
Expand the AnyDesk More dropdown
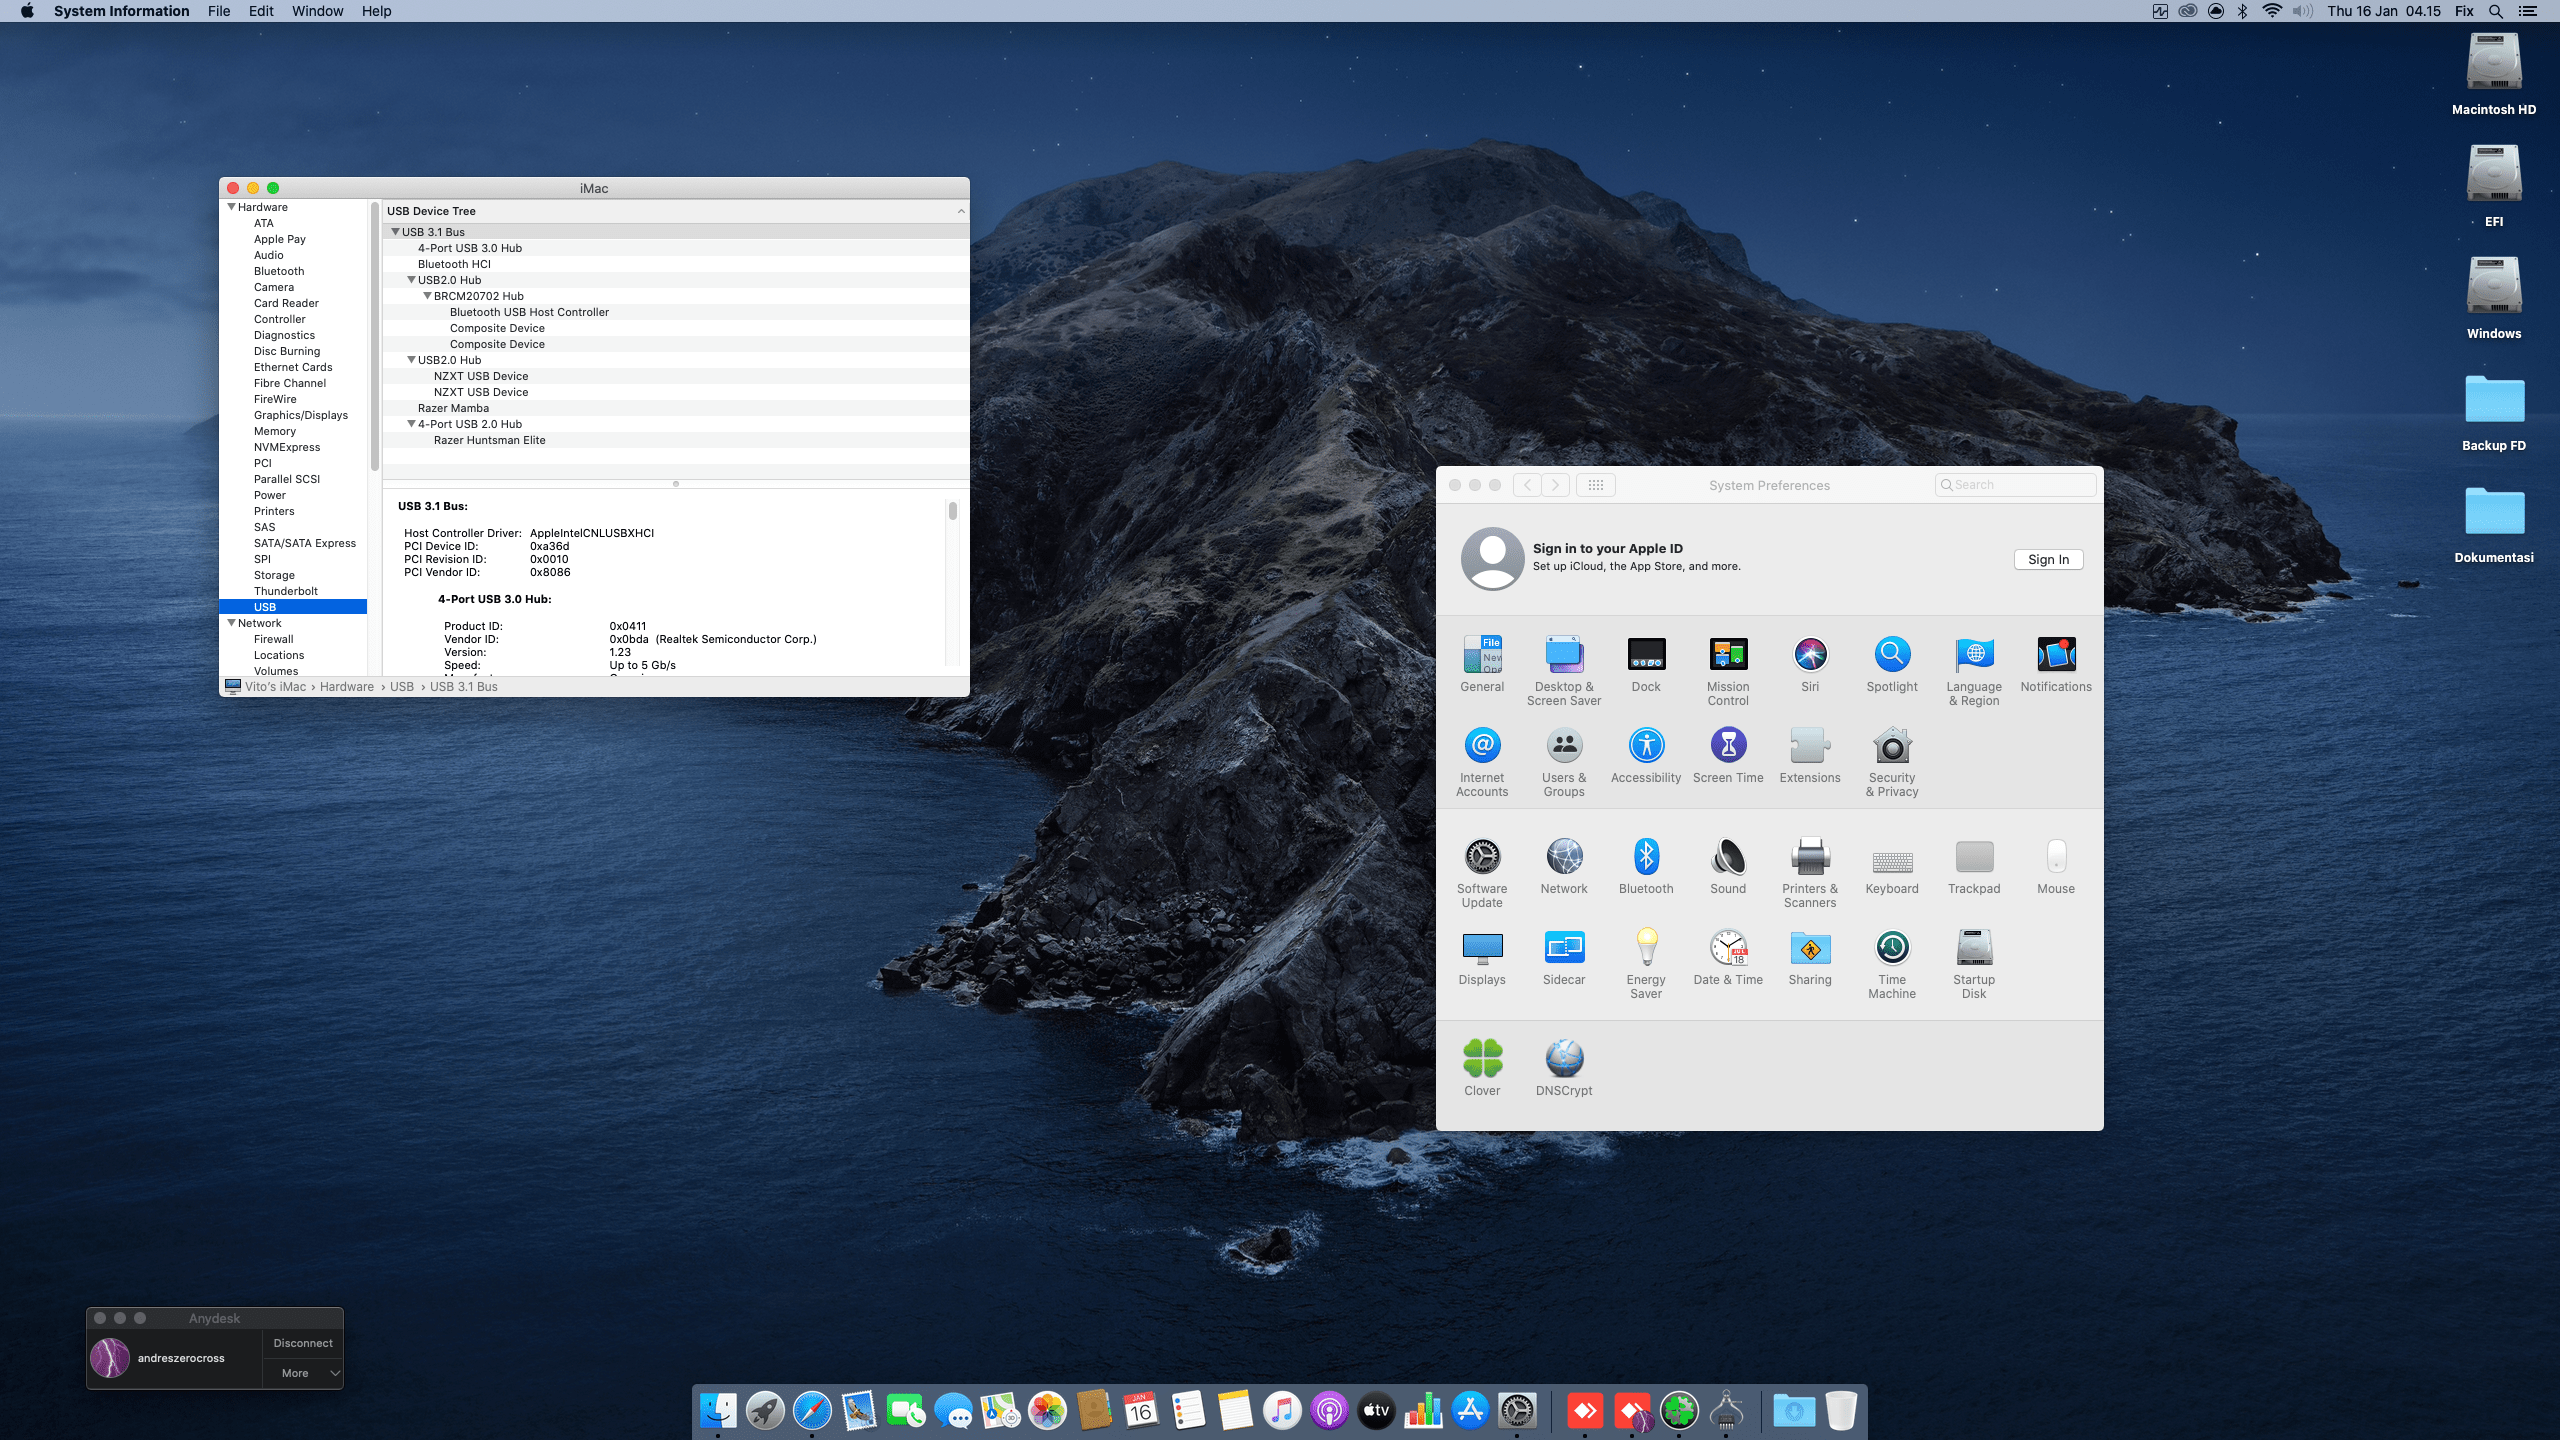(335, 1373)
